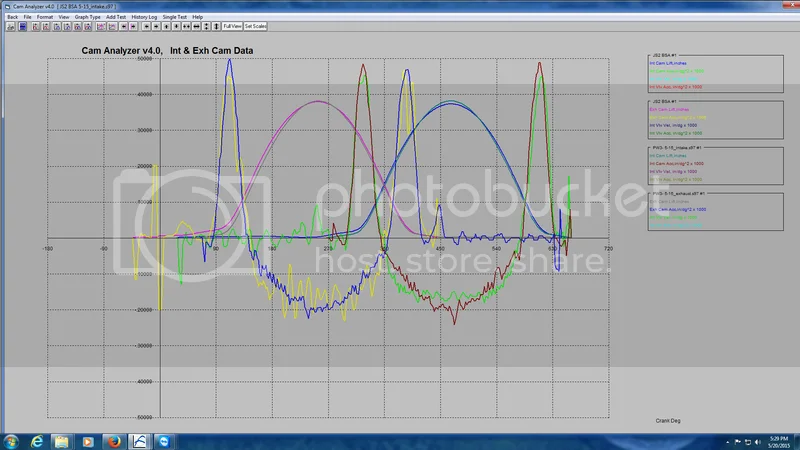Click Back in the menu bar
The width and height of the screenshot is (800, 450).
pyautogui.click(x=12, y=17)
